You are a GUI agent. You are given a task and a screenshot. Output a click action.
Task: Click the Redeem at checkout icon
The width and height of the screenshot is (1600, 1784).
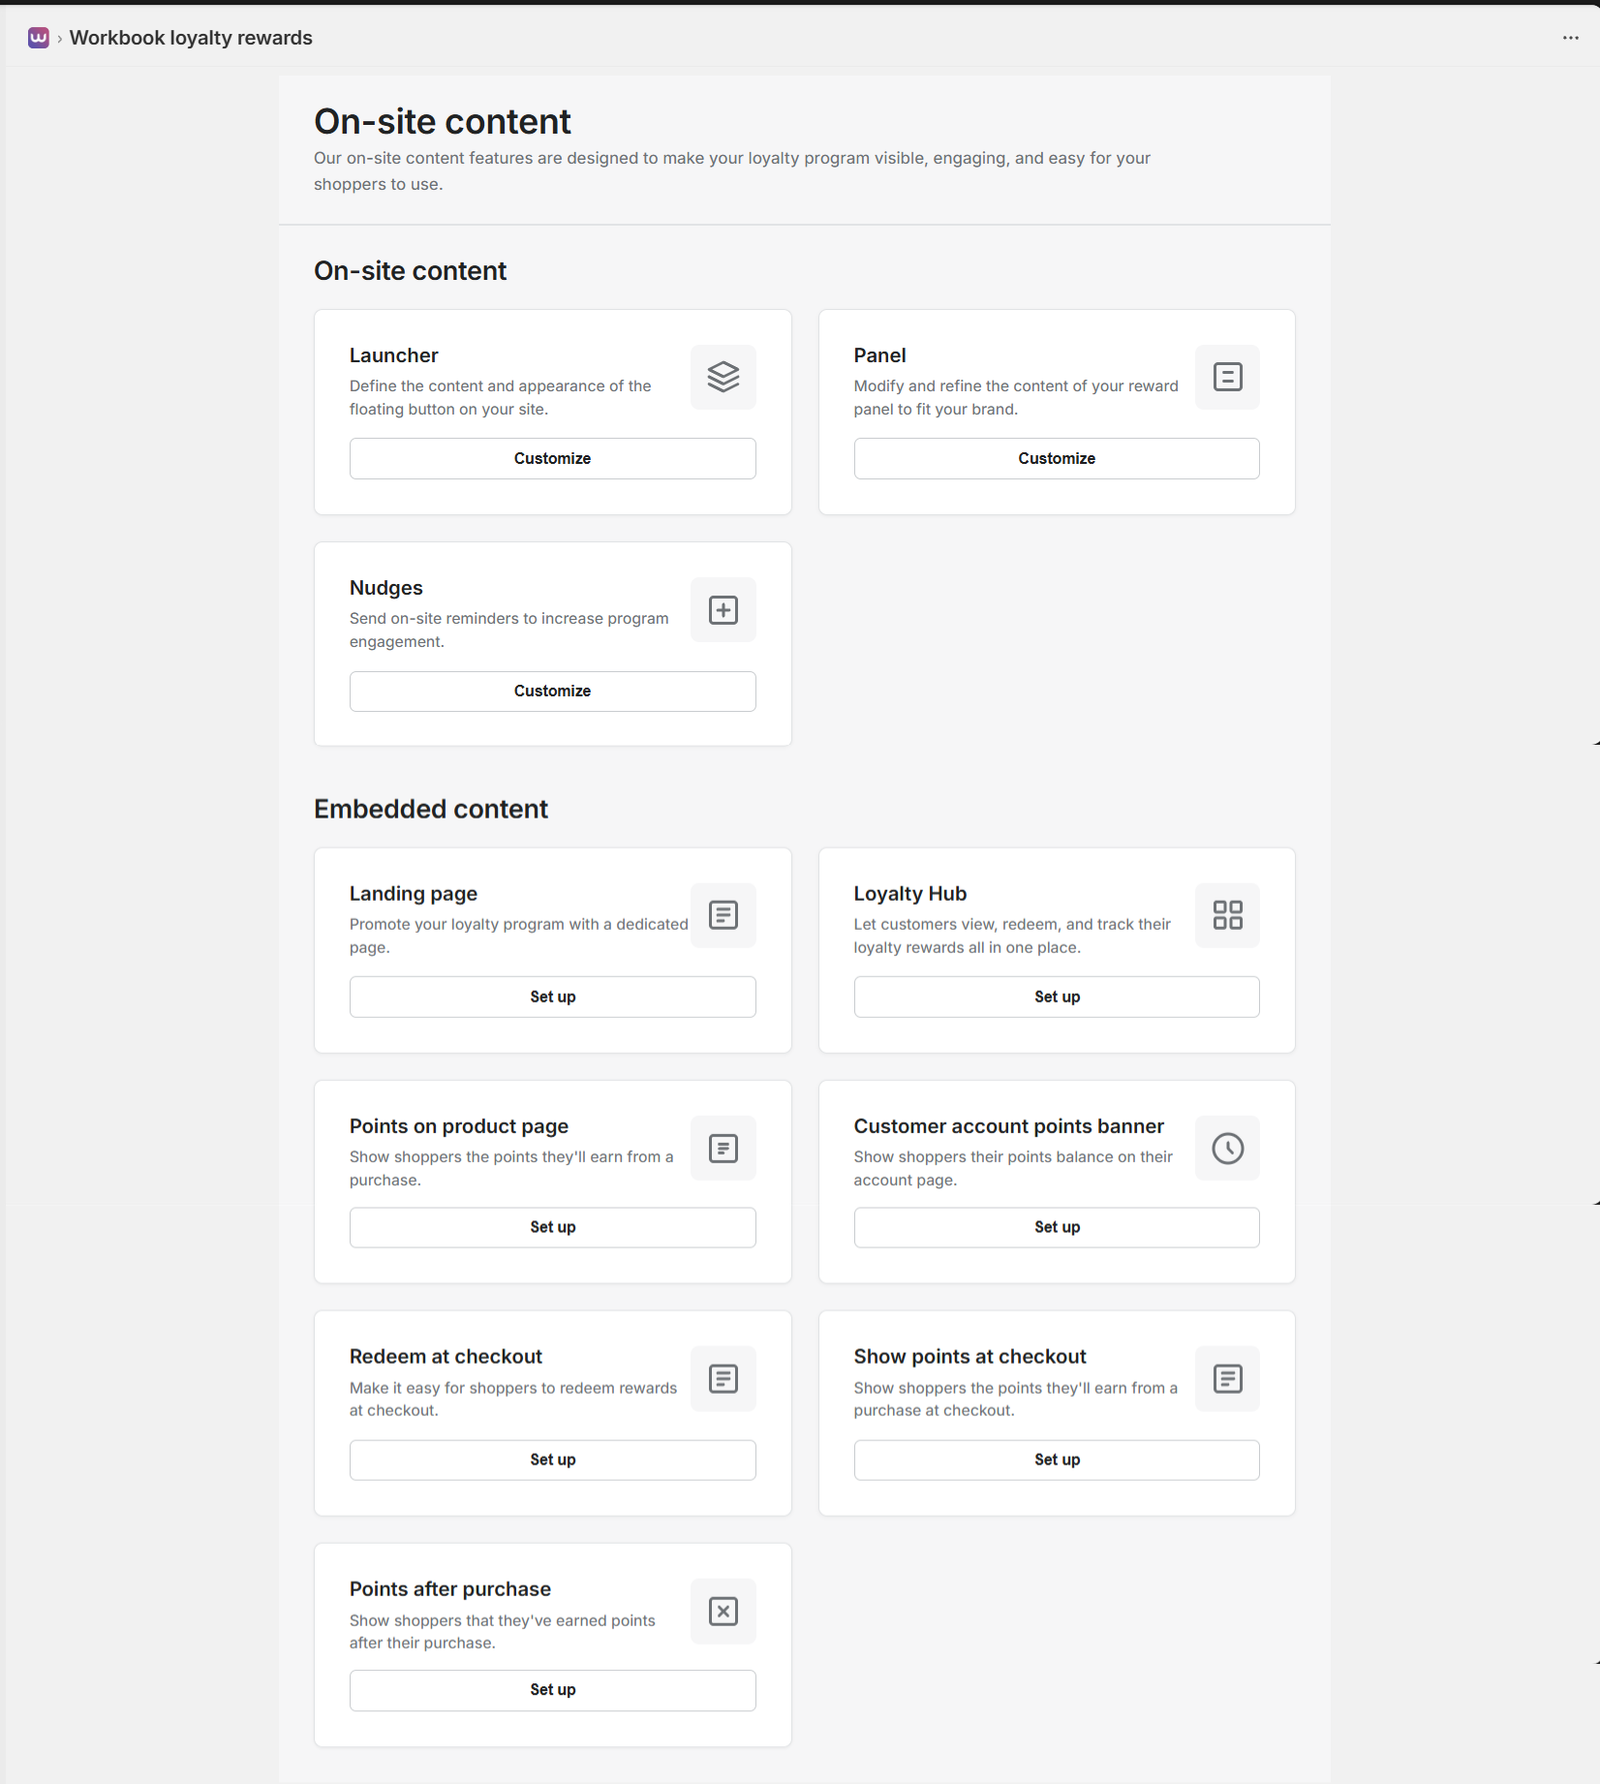(x=722, y=1379)
